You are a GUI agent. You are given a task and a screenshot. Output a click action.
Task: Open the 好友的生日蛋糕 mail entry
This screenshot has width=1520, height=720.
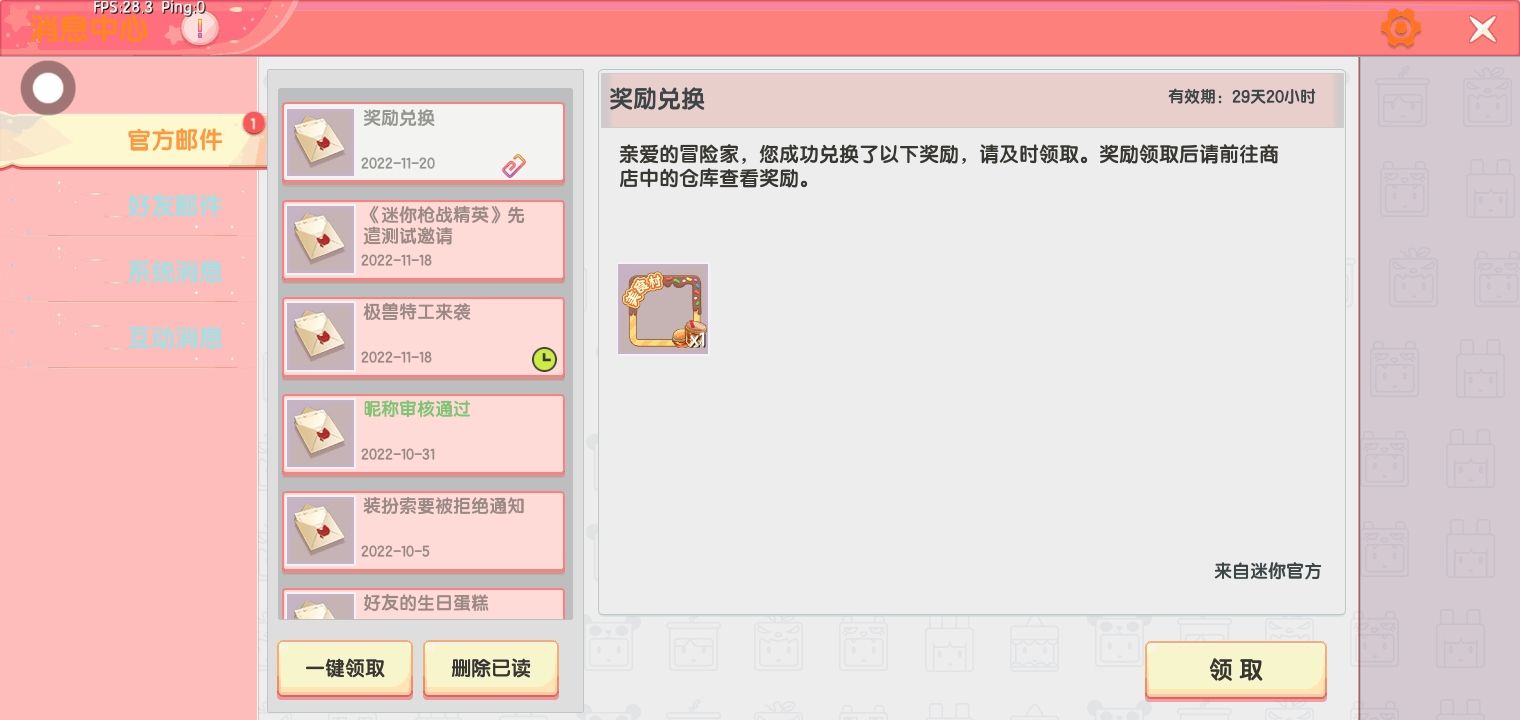tap(423, 605)
